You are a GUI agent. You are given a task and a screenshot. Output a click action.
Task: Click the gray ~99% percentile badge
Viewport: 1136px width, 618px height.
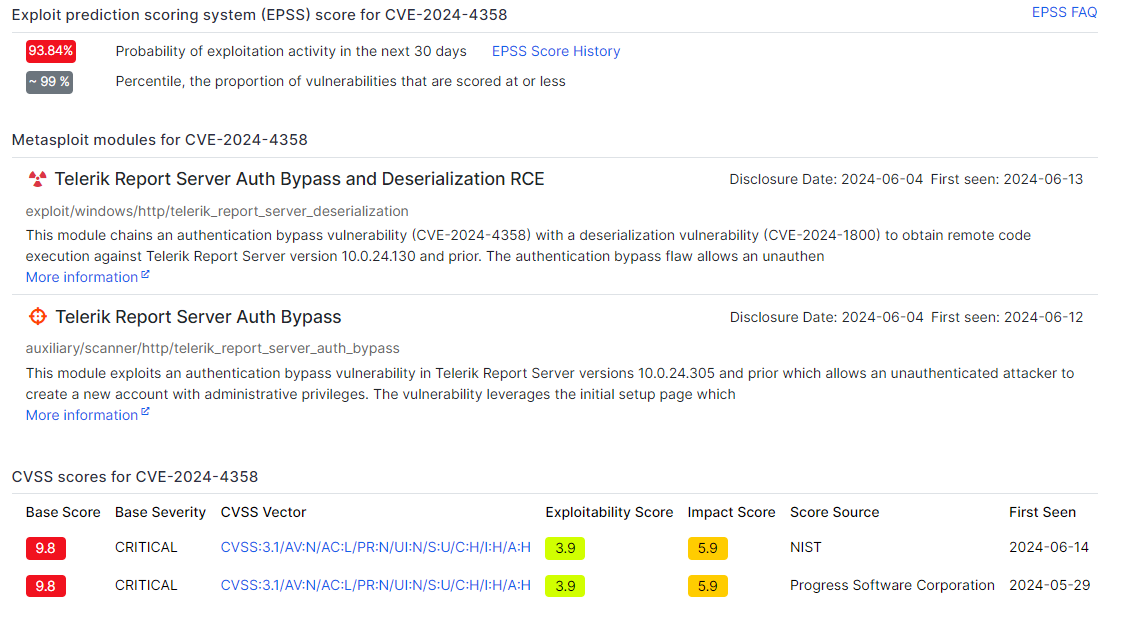(x=49, y=82)
